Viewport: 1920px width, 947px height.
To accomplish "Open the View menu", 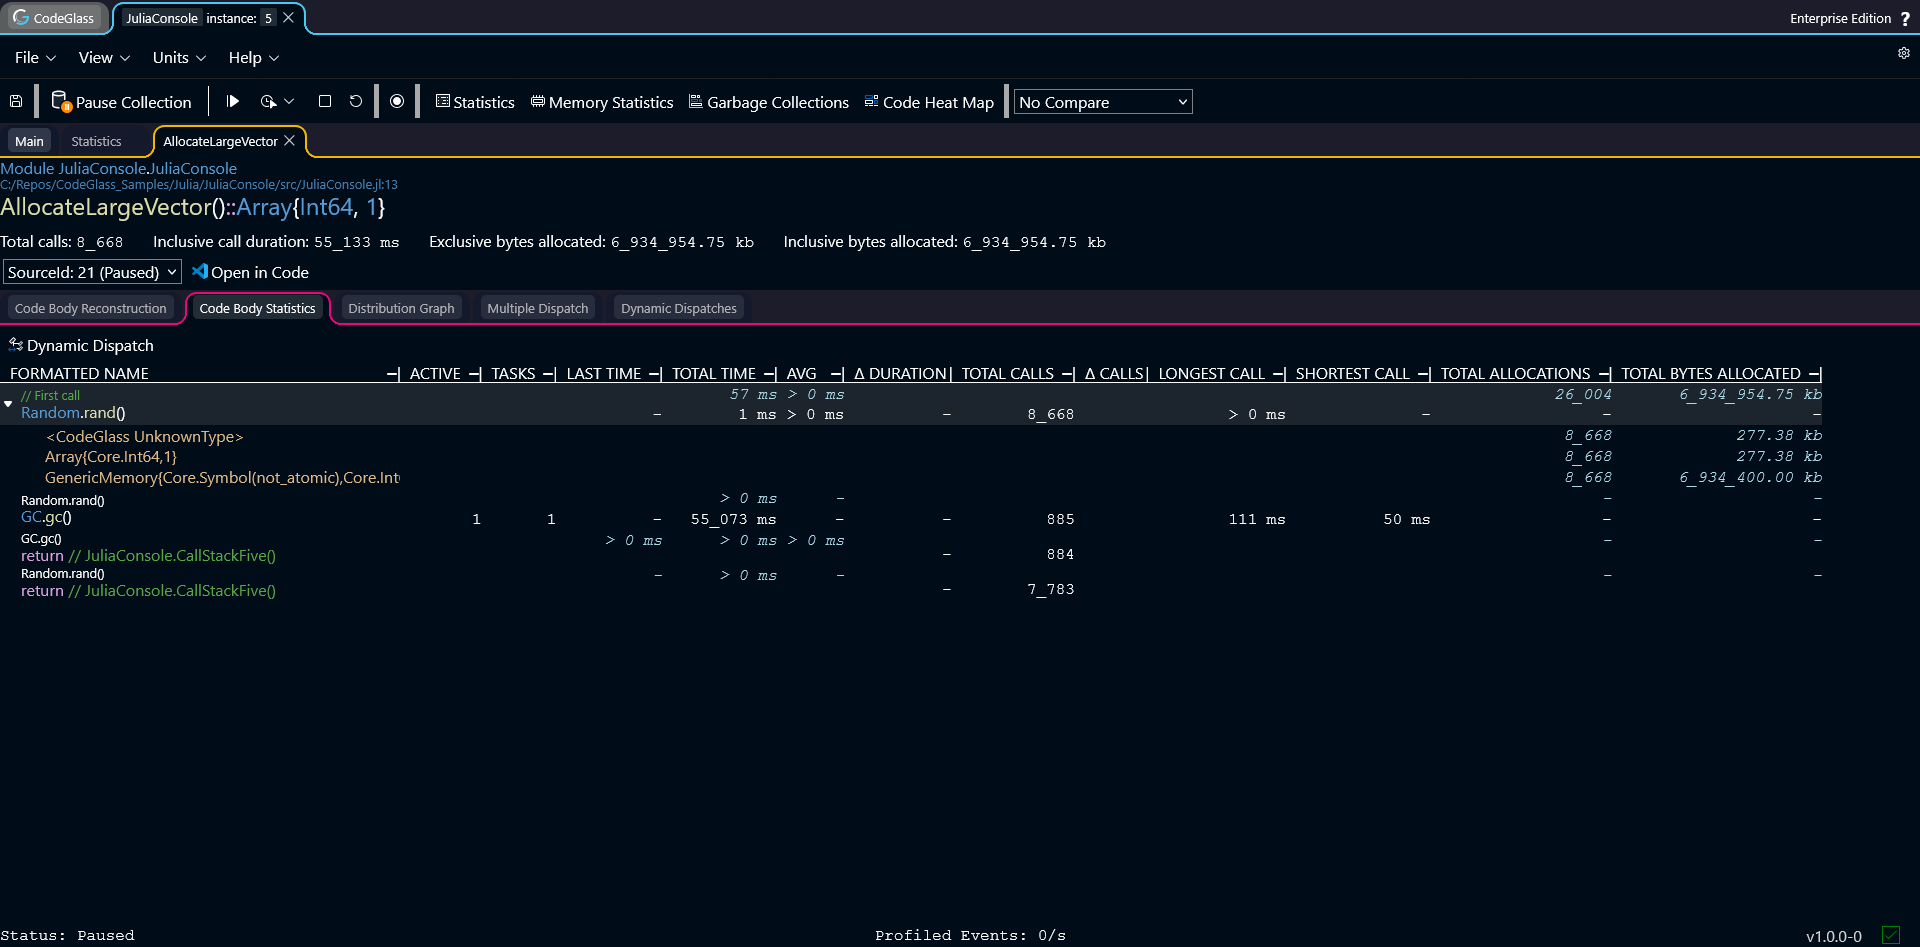I will [x=104, y=58].
